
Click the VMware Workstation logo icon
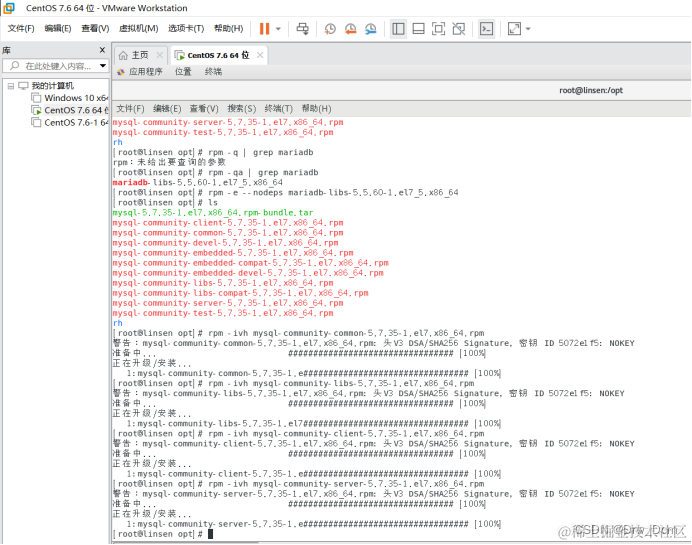(9, 8)
